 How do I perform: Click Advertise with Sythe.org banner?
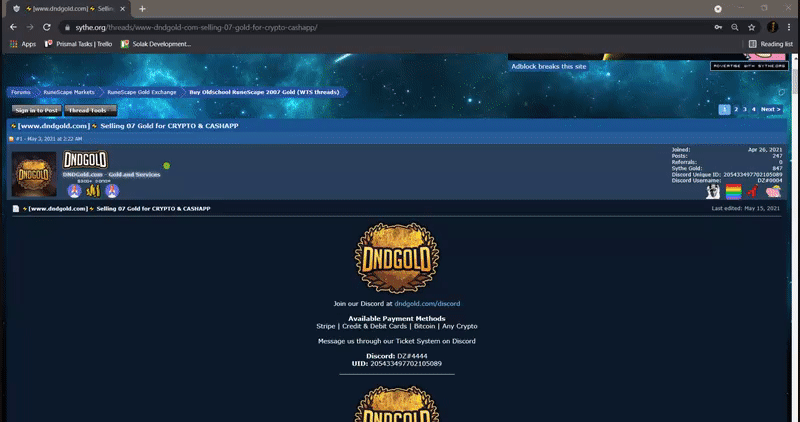tap(749, 66)
